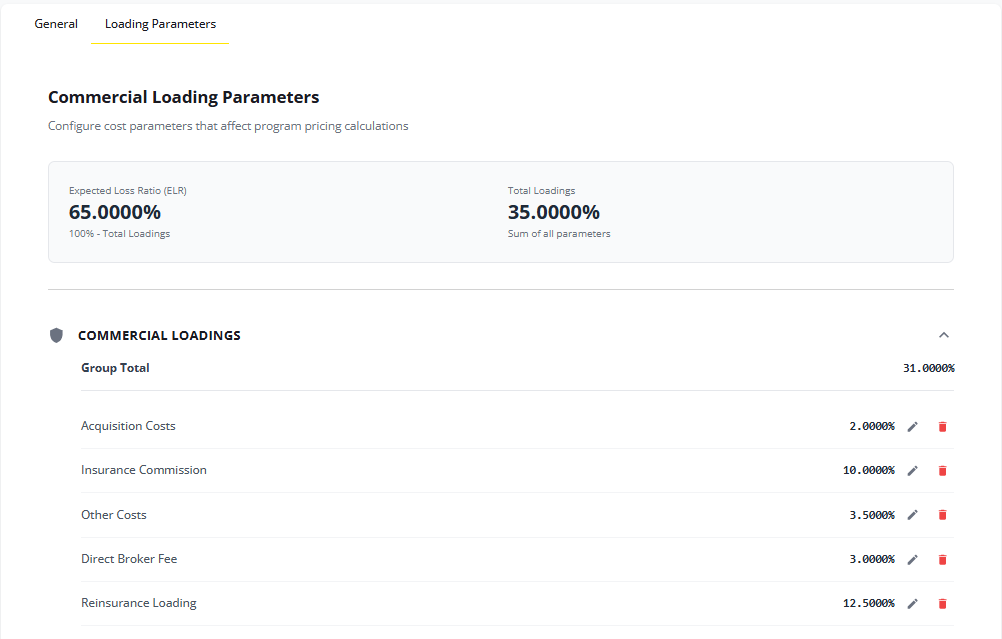The image size is (1002, 639).
Task: Delete the Insurance Commission row
Action: click(x=942, y=471)
